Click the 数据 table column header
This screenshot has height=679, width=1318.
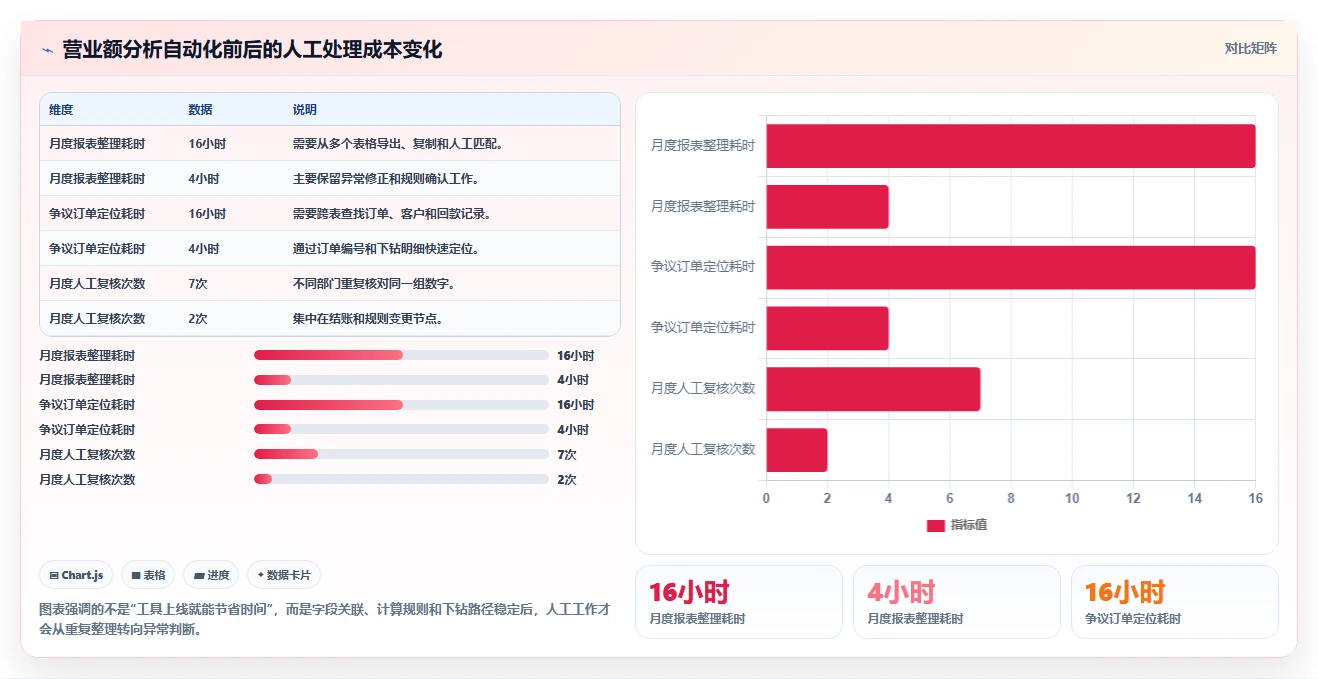pyautogui.click(x=200, y=110)
